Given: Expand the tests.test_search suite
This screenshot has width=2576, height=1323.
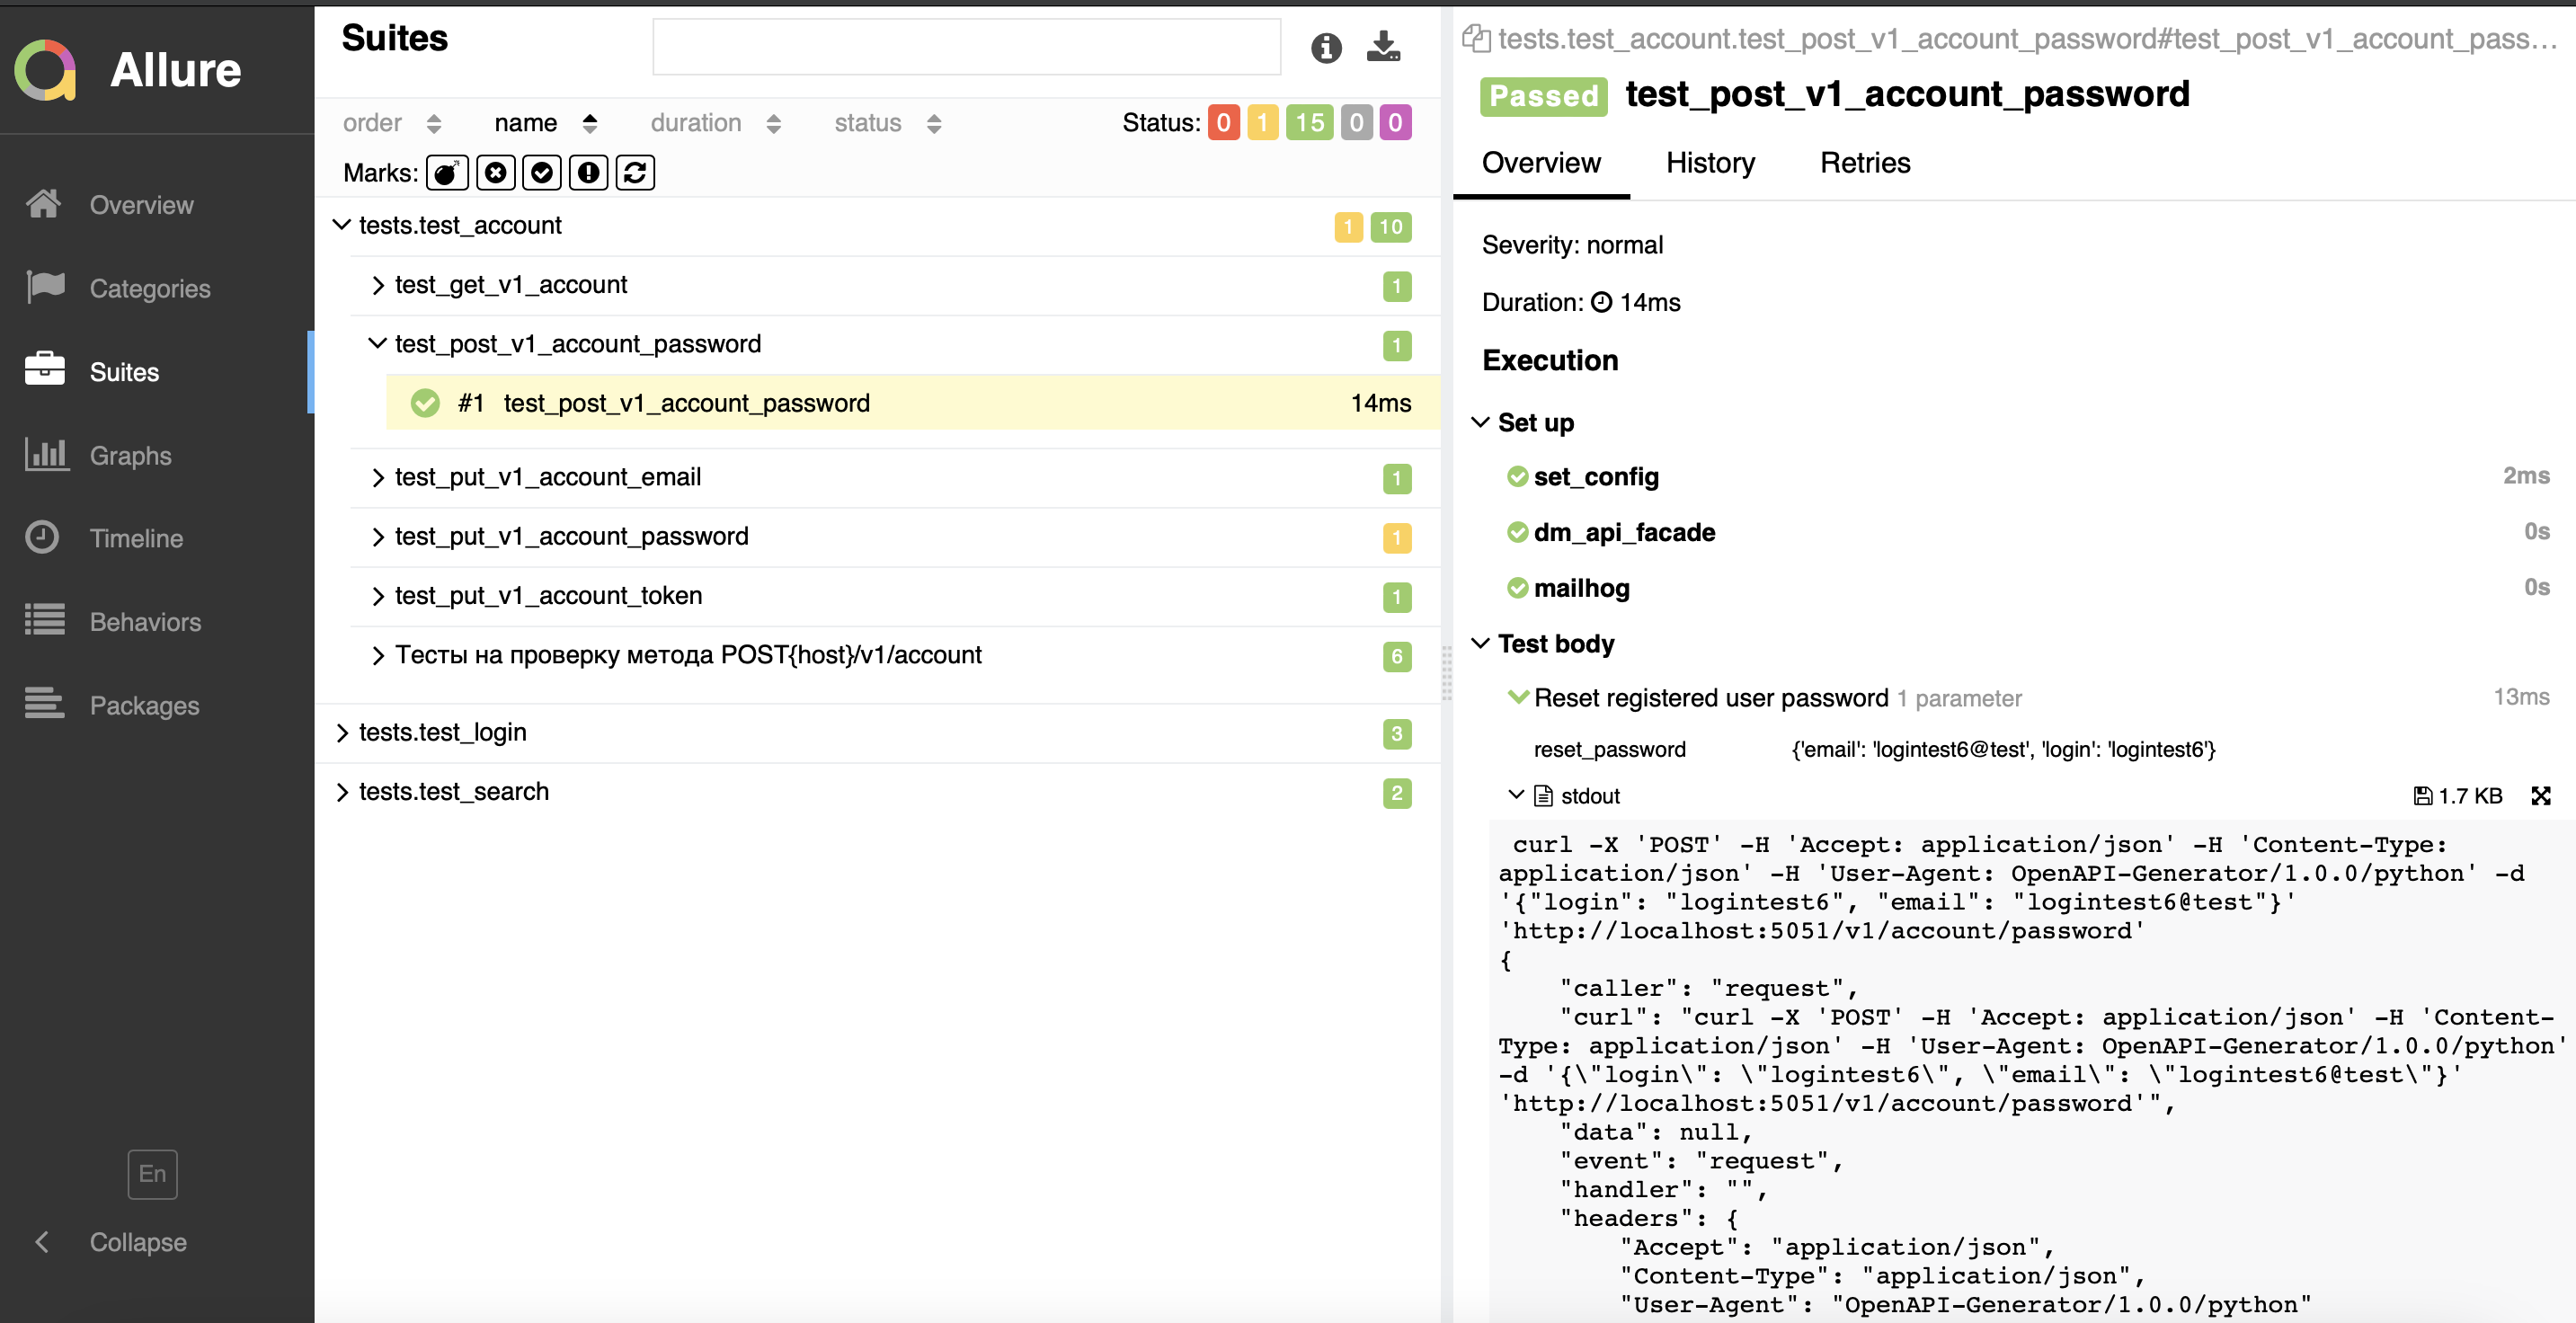Looking at the screenshot, I should coord(344,790).
